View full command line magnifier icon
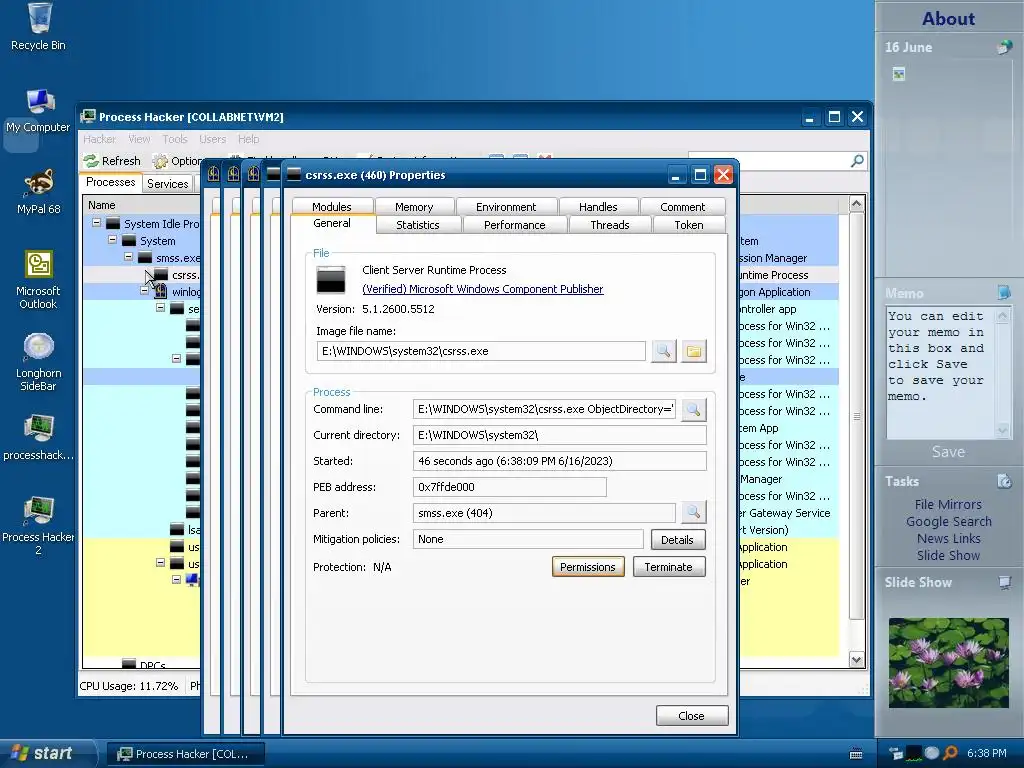The width and height of the screenshot is (1024, 768). pyautogui.click(x=694, y=409)
